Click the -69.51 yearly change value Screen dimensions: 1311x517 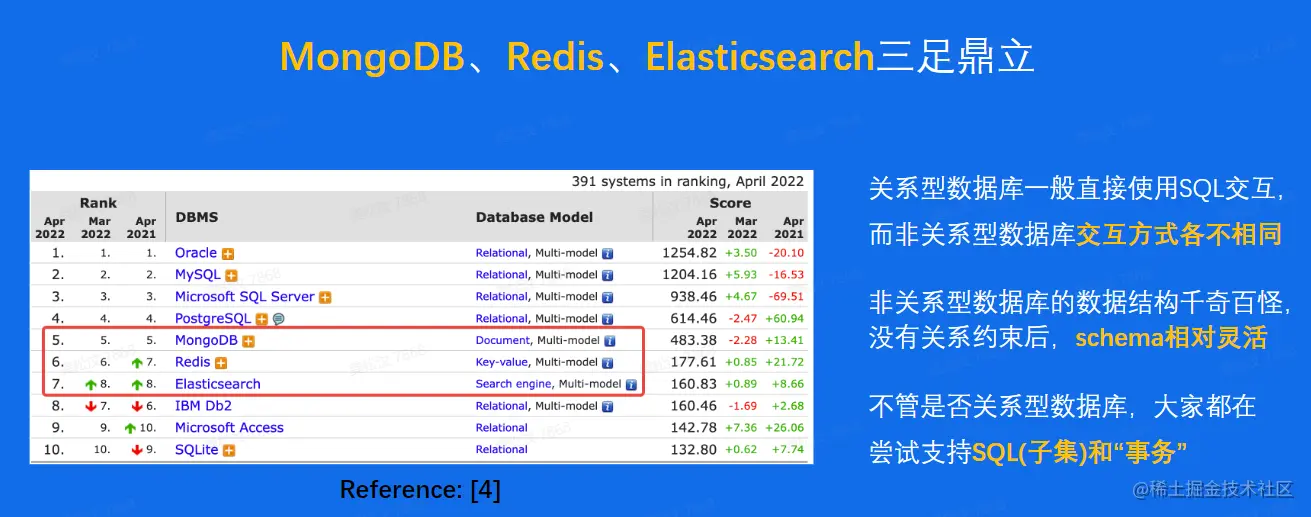(787, 297)
